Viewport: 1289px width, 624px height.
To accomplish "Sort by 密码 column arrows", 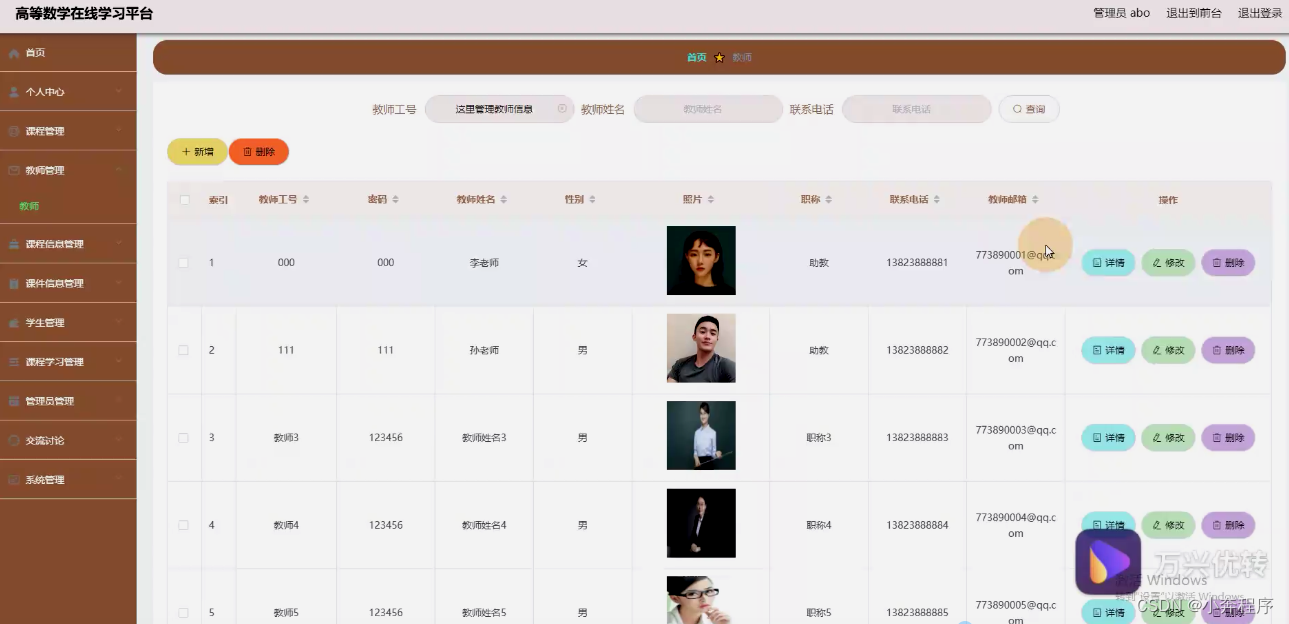I will [x=395, y=200].
